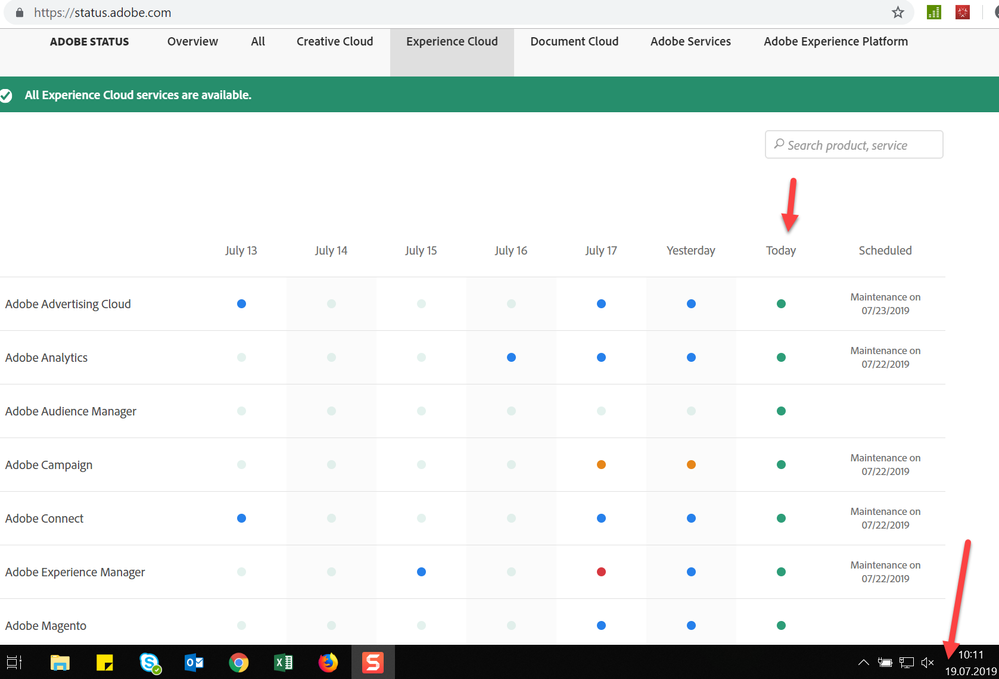Screen dimensions: 999x679
Task: Open Snagit editor from the taskbar
Action: (373, 663)
